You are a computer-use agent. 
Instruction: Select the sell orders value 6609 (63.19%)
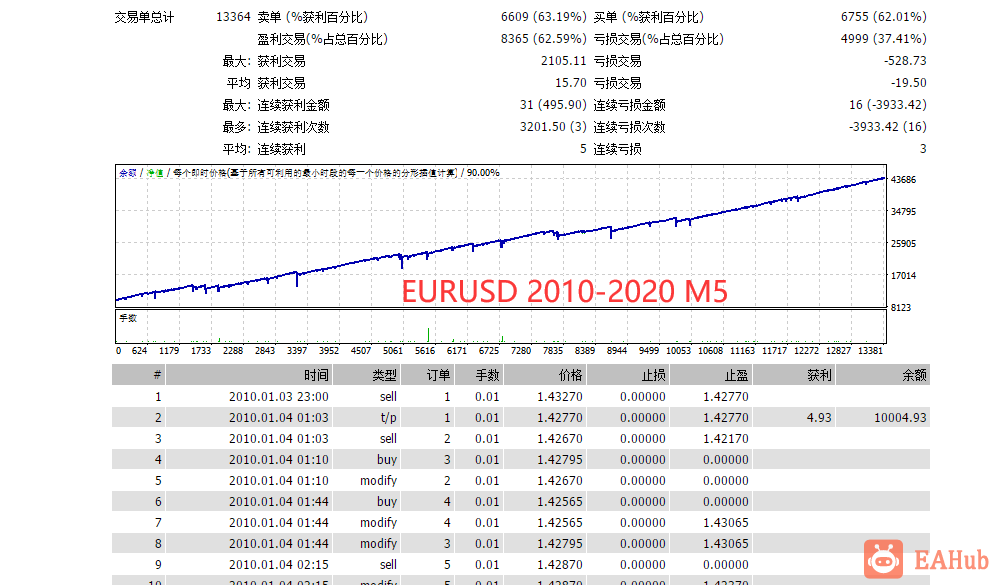[x=544, y=17]
